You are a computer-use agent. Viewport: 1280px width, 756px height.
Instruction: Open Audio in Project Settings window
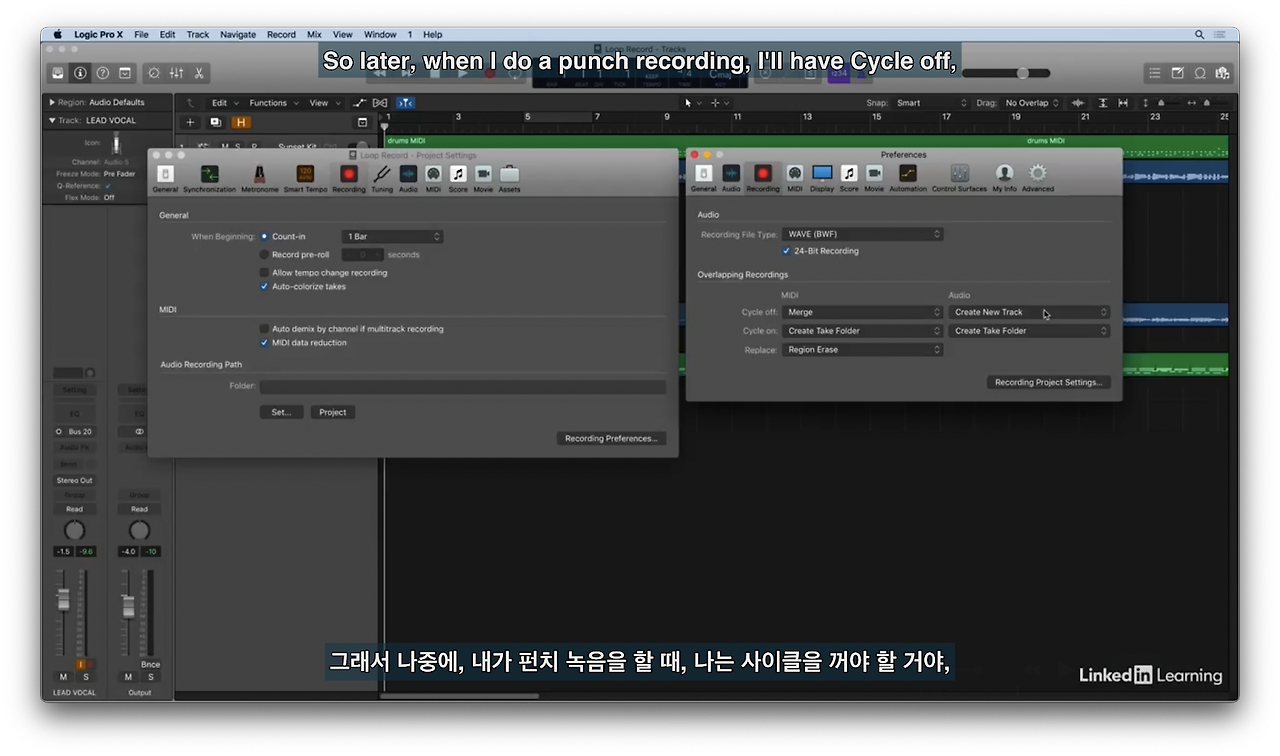click(x=408, y=179)
